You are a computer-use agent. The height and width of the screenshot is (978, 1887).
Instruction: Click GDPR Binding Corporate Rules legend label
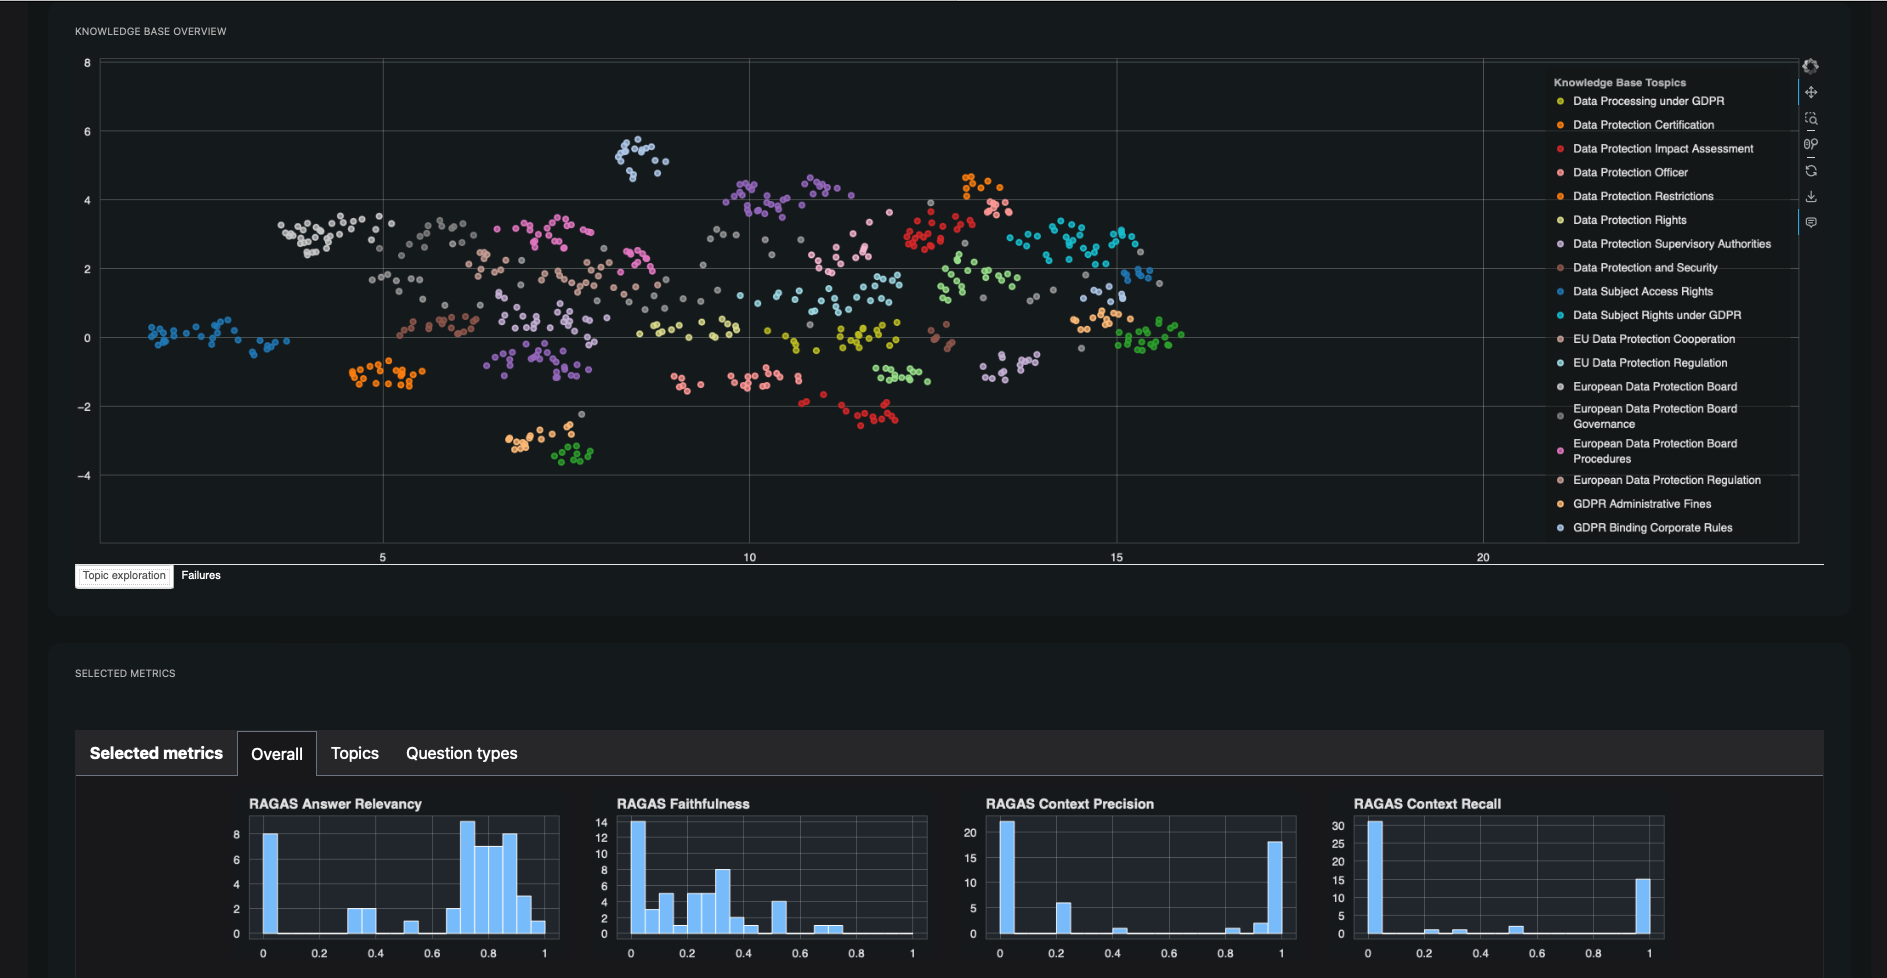click(x=1652, y=528)
